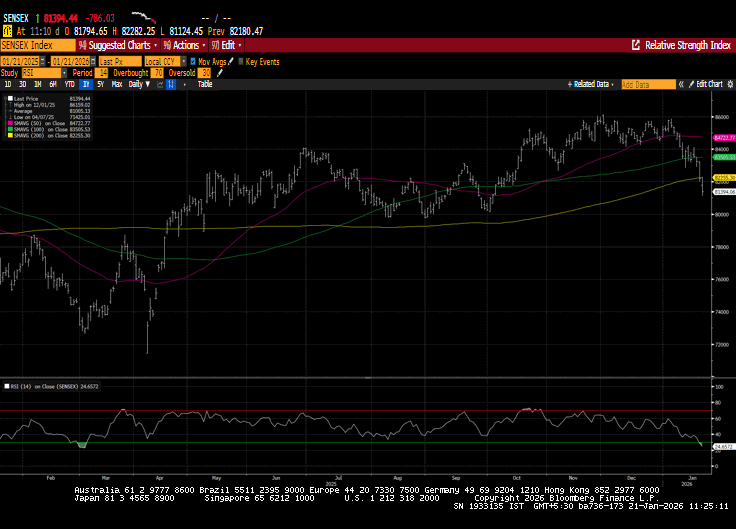Switch to Table view
The image size is (736, 529).
click(205, 84)
